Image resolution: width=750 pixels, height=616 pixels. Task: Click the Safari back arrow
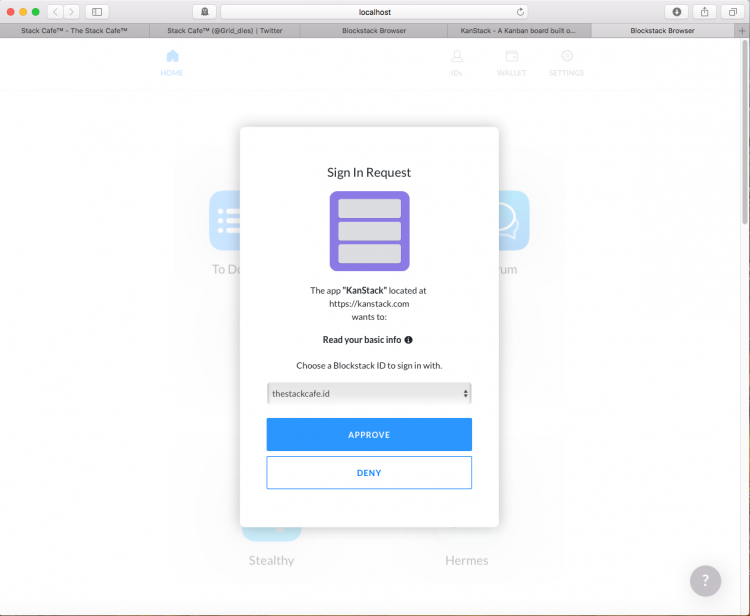click(x=55, y=12)
